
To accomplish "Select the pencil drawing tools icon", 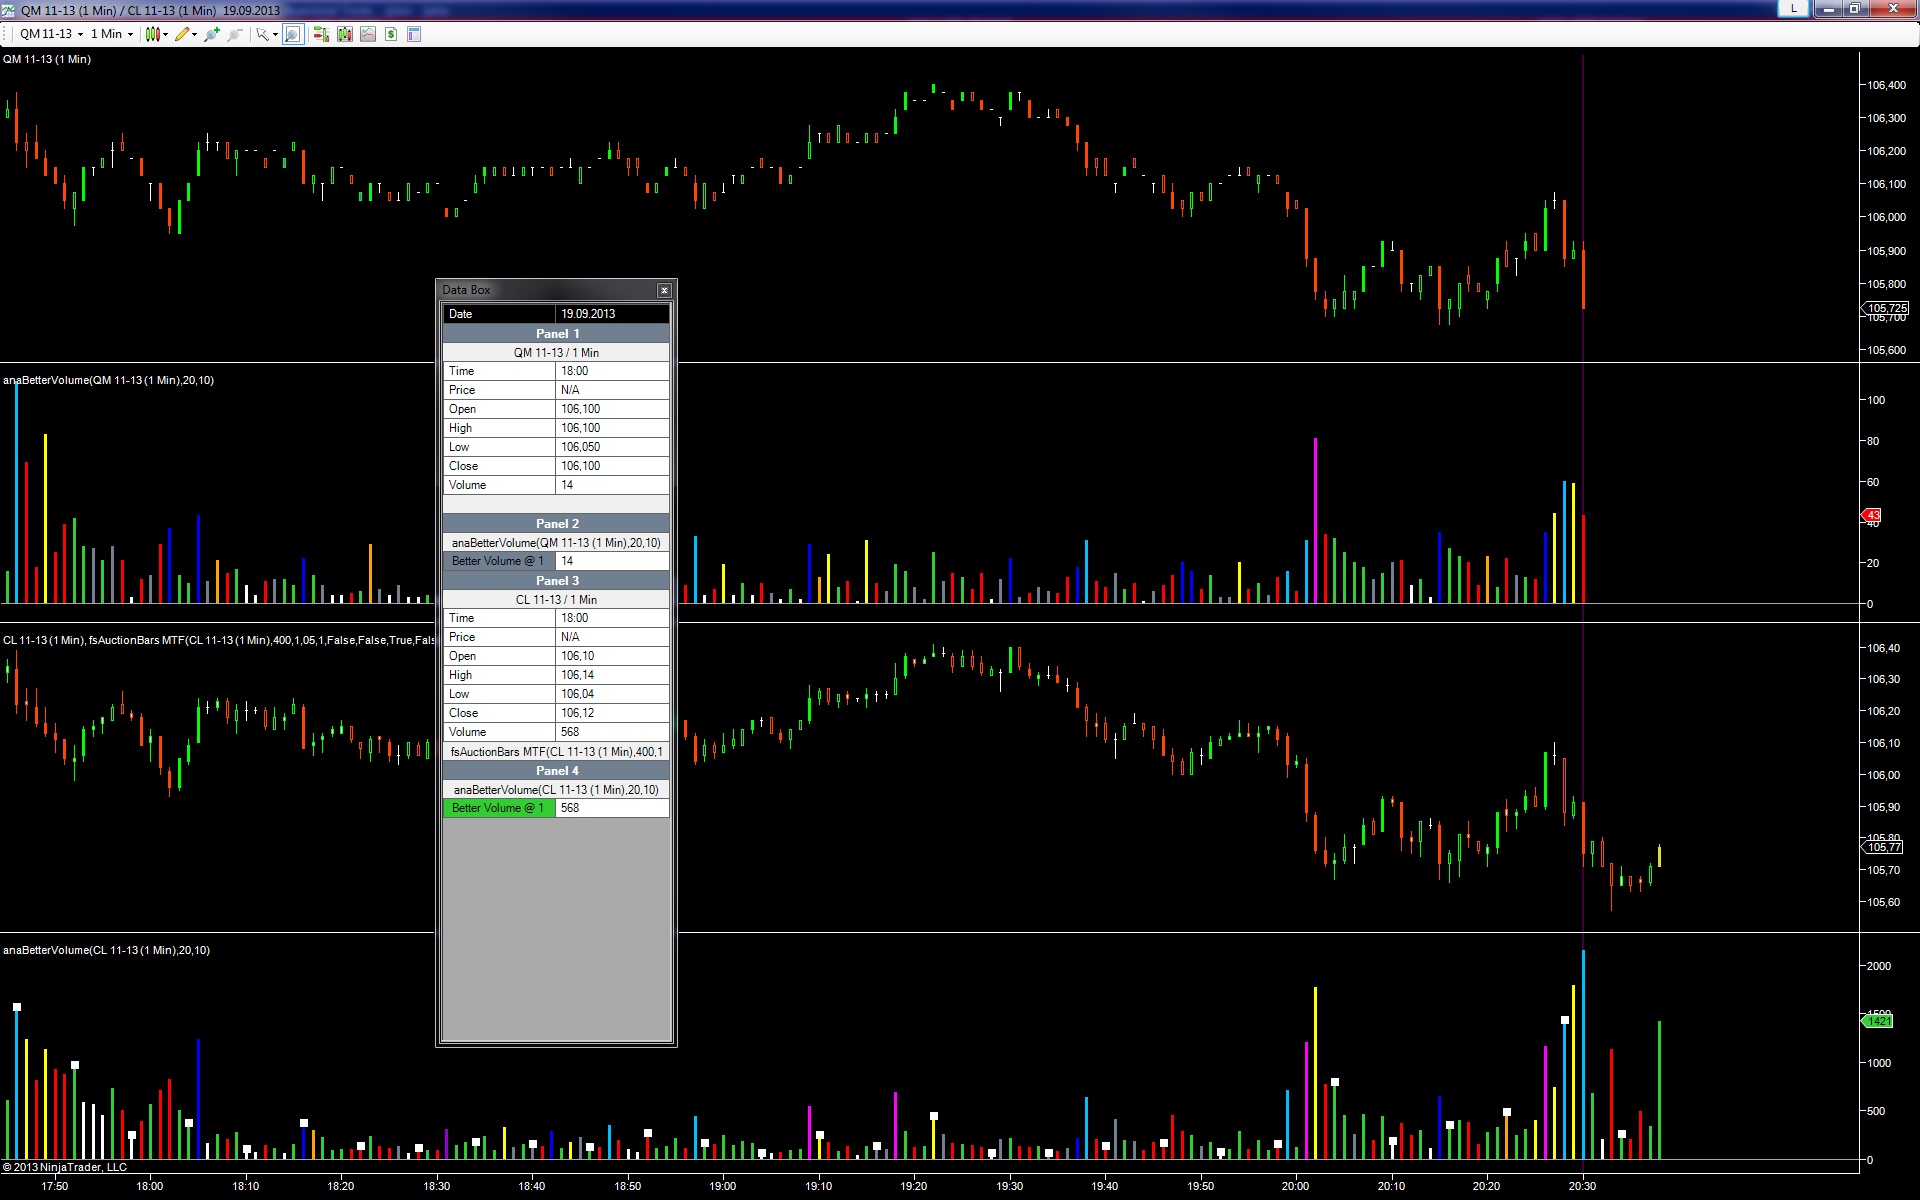I will click(x=181, y=34).
